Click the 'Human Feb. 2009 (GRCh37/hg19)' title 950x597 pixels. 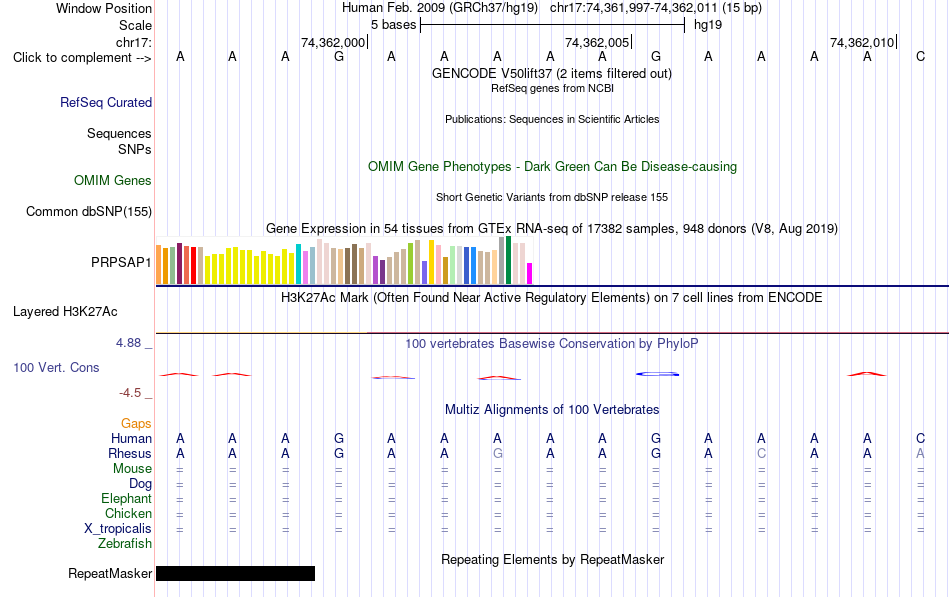point(440,8)
